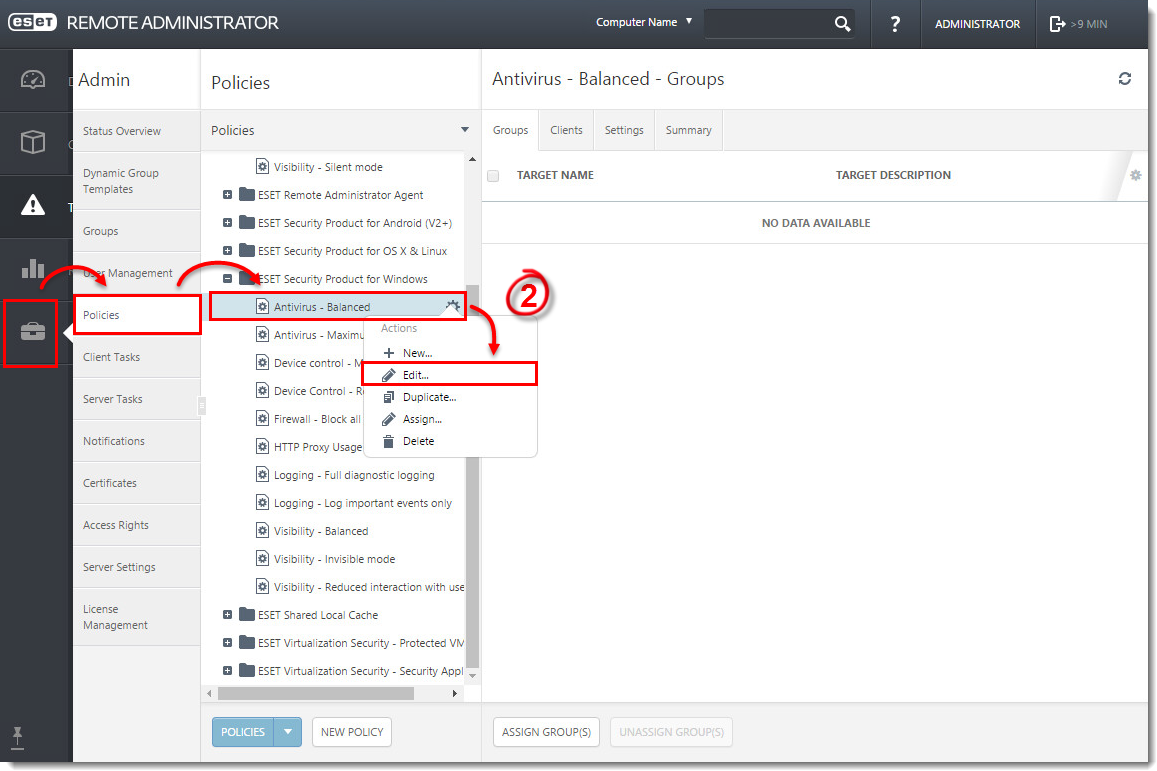Click the pin icon at sidebar bottom
The height and width of the screenshot is (771, 1157).
click(18, 737)
